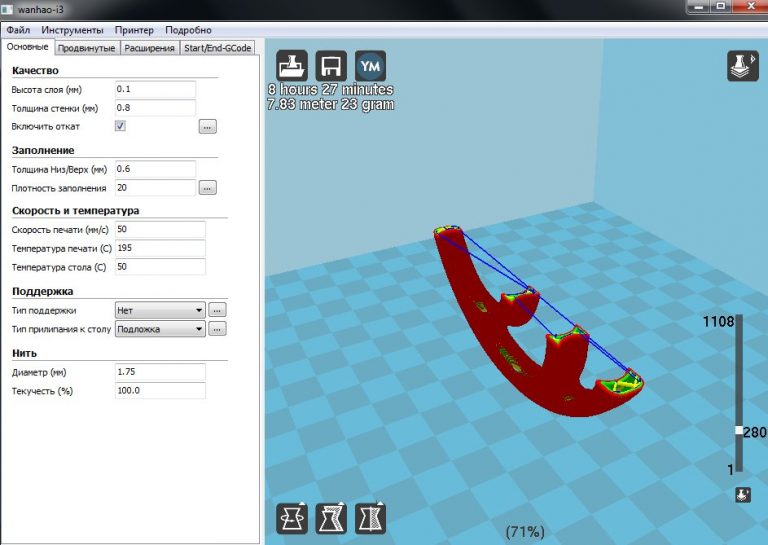This screenshot has height=545, width=768.
Task: Click the small icon below layer slider
Action: [742, 494]
